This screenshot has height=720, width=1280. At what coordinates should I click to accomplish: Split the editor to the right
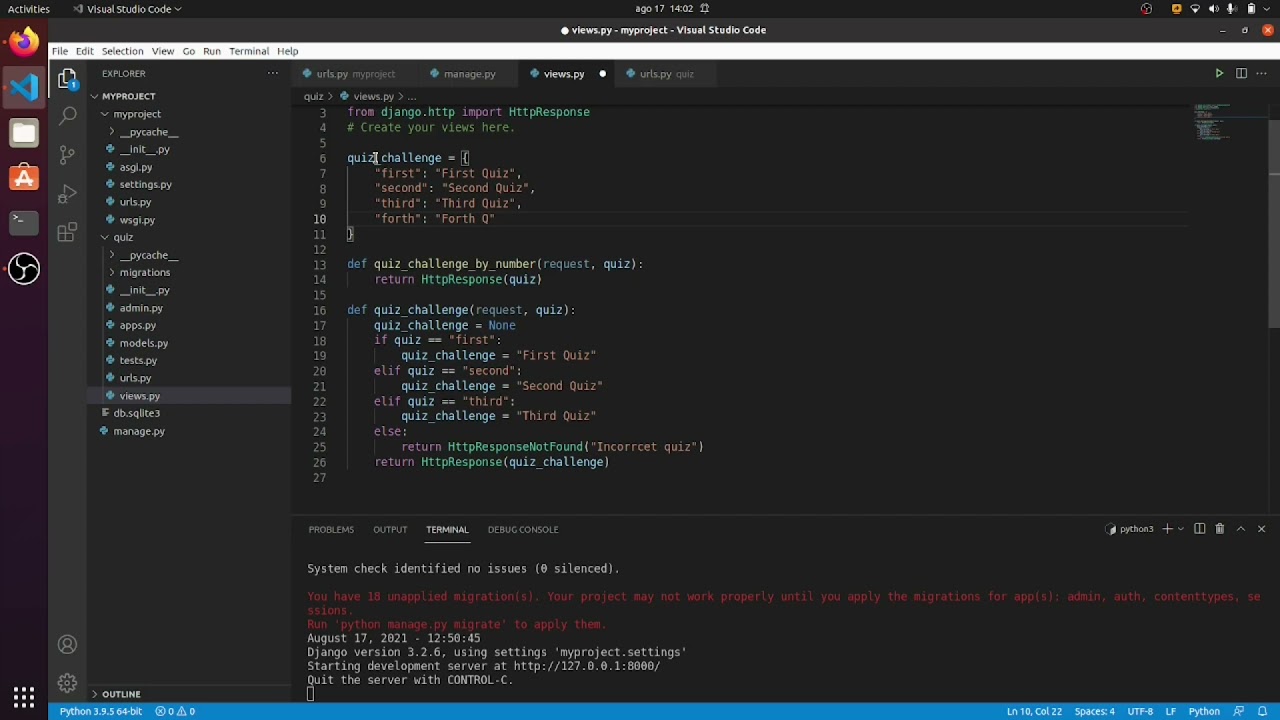click(1241, 73)
